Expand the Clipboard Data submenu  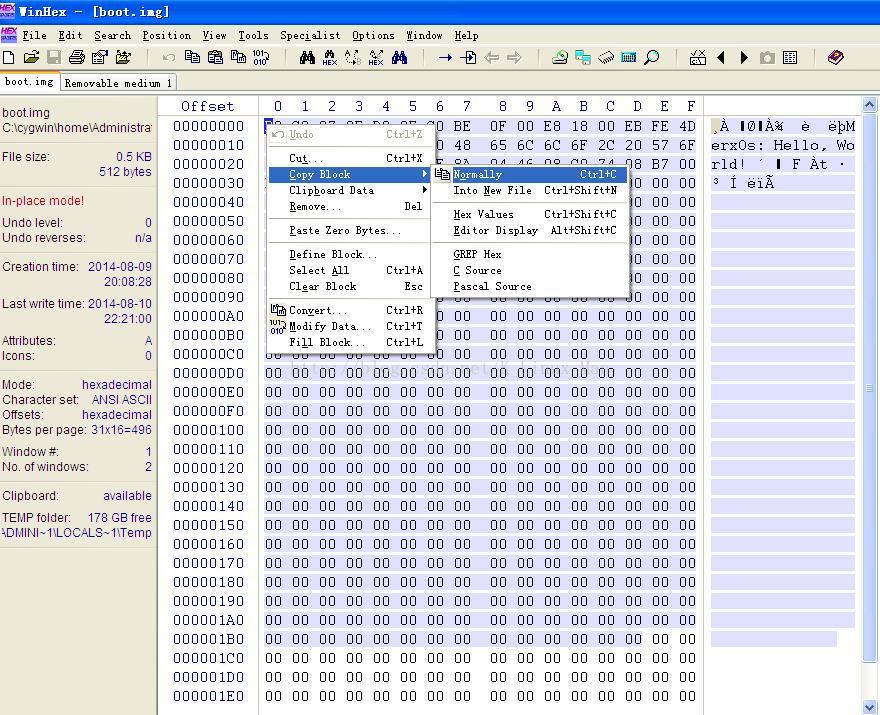click(351, 190)
